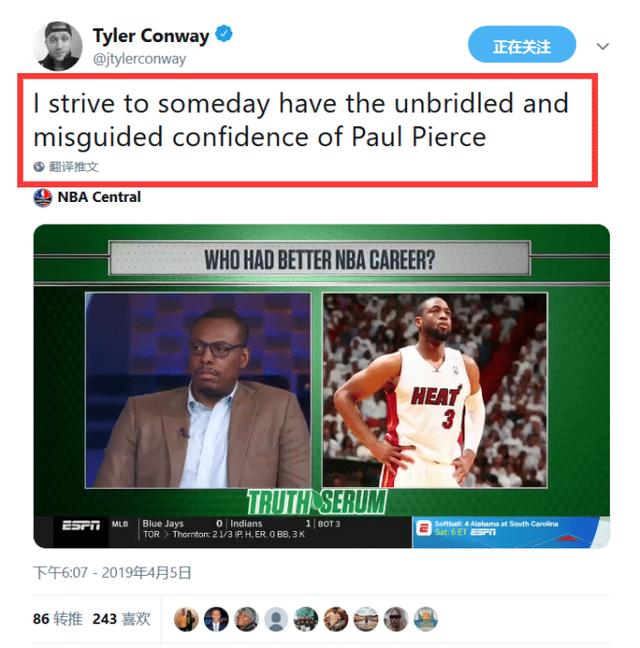Open Tyler Conway's profile avatar
This screenshot has height=648, width=640.
pos(58,46)
